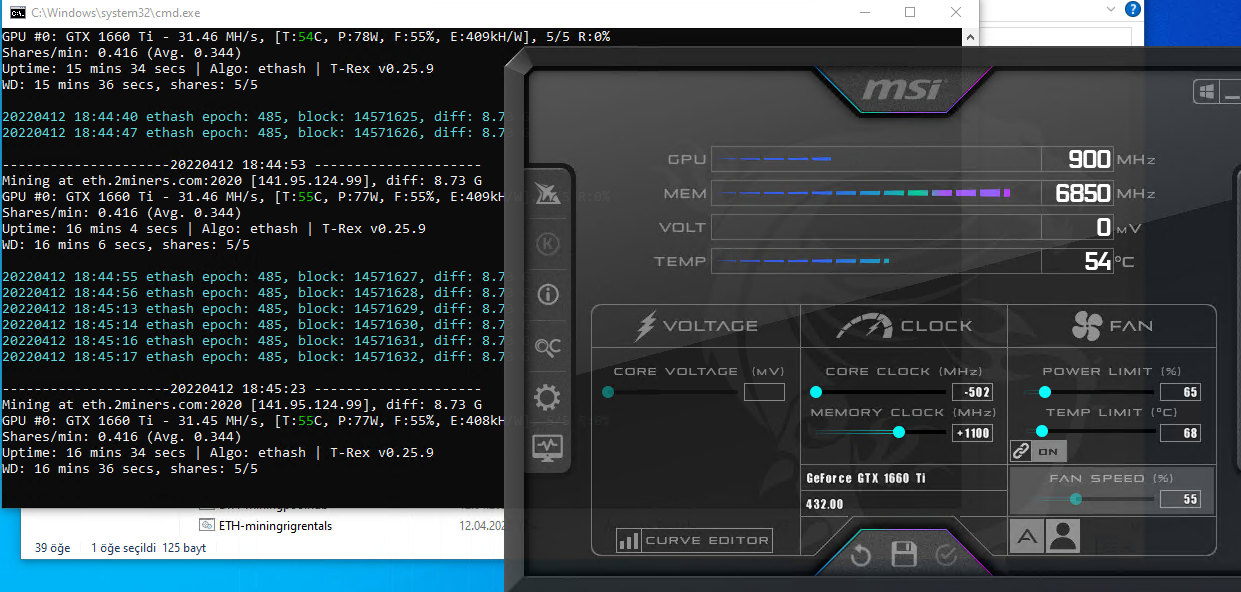Click the power limit slider handle
Screen dimensions: 1241x592
coord(1045,392)
